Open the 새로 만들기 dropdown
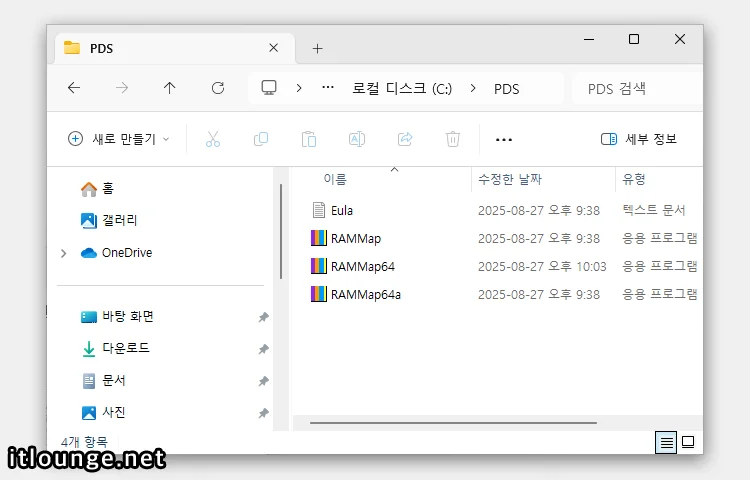The width and height of the screenshot is (750, 480). (119, 139)
